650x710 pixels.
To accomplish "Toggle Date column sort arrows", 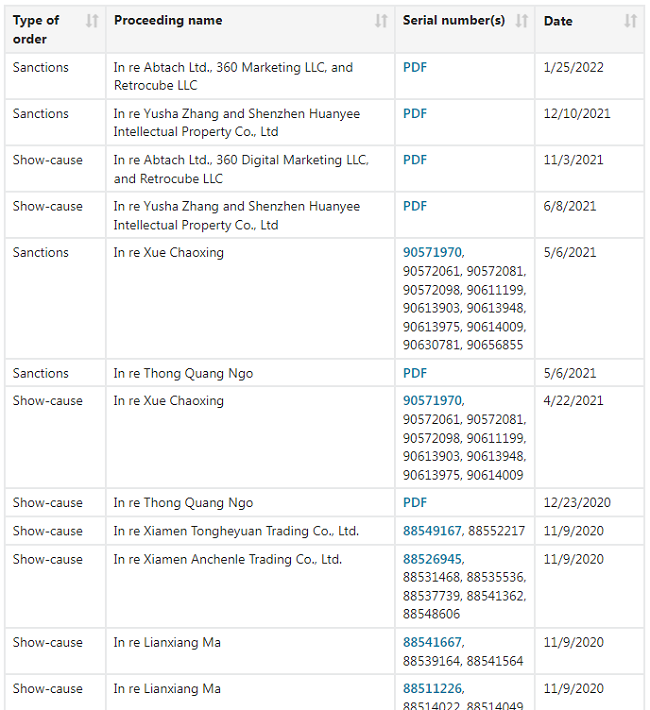I will coord(630,21).
